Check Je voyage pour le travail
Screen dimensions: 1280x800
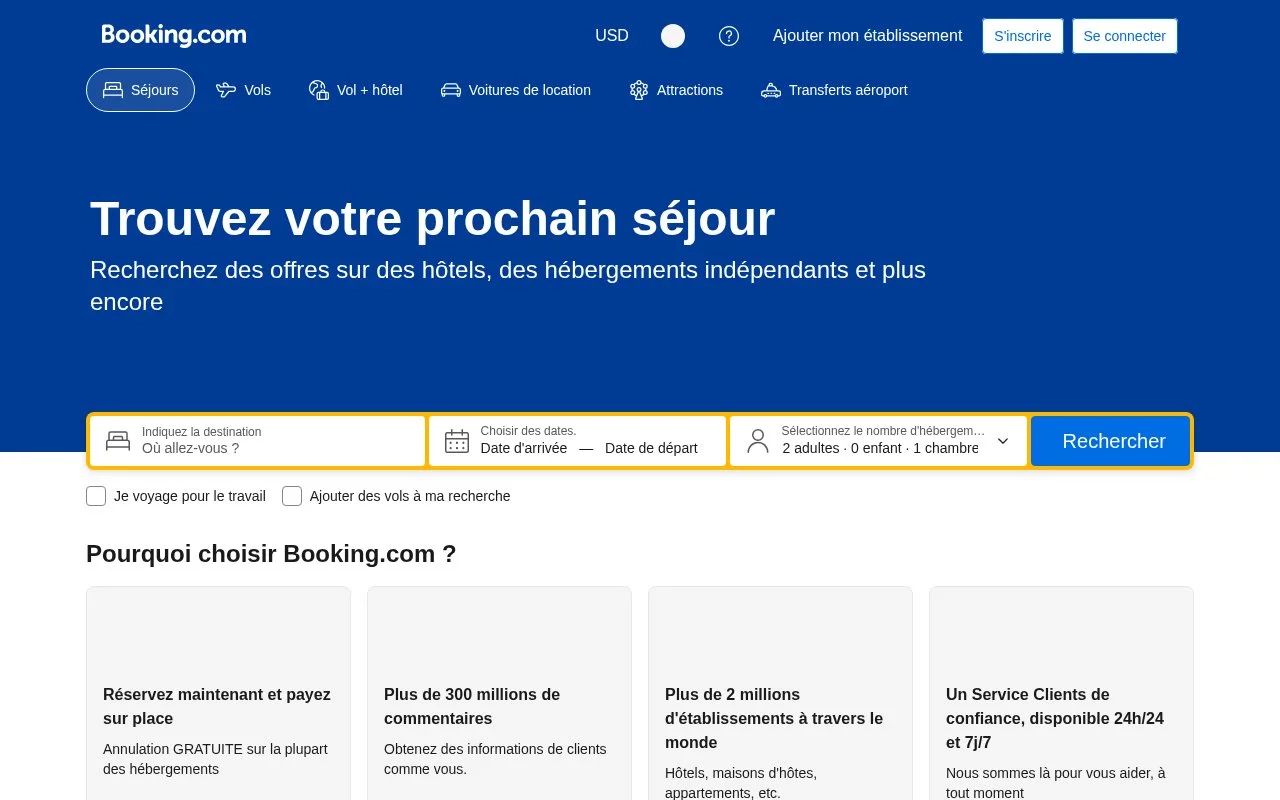click(x=96, y=496)
